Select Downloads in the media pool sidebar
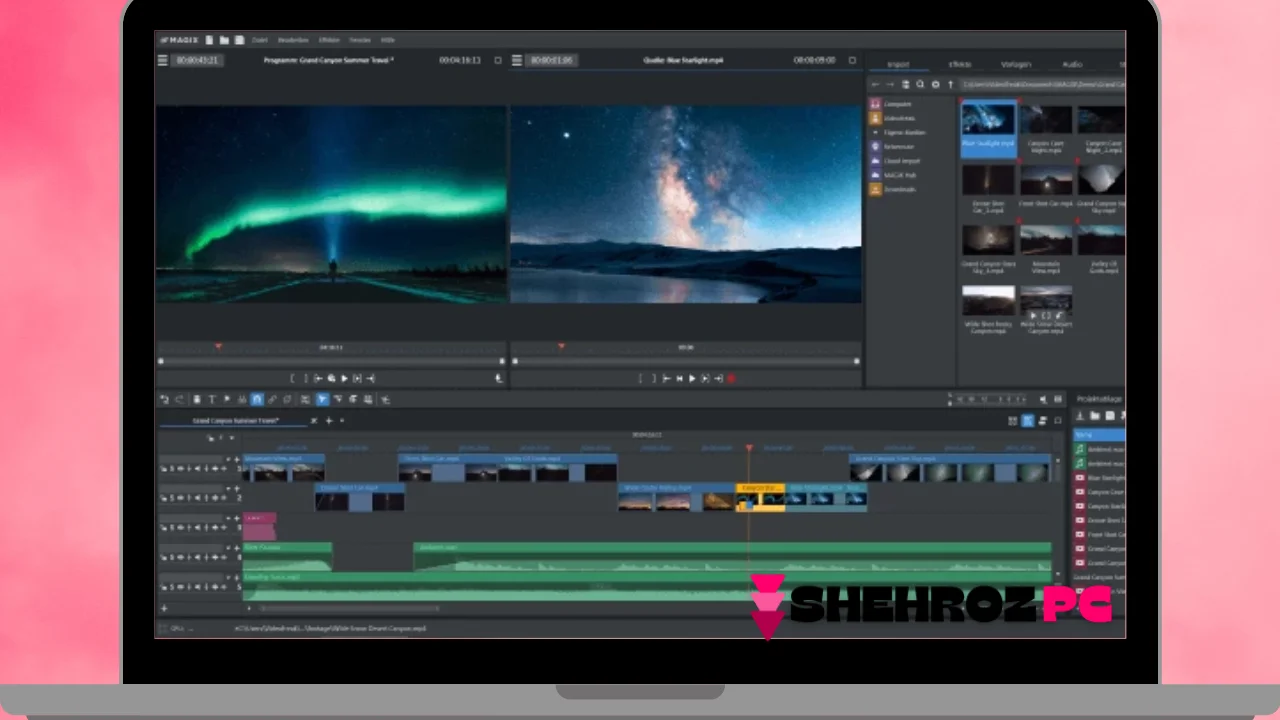 click(x=900, y=189)
